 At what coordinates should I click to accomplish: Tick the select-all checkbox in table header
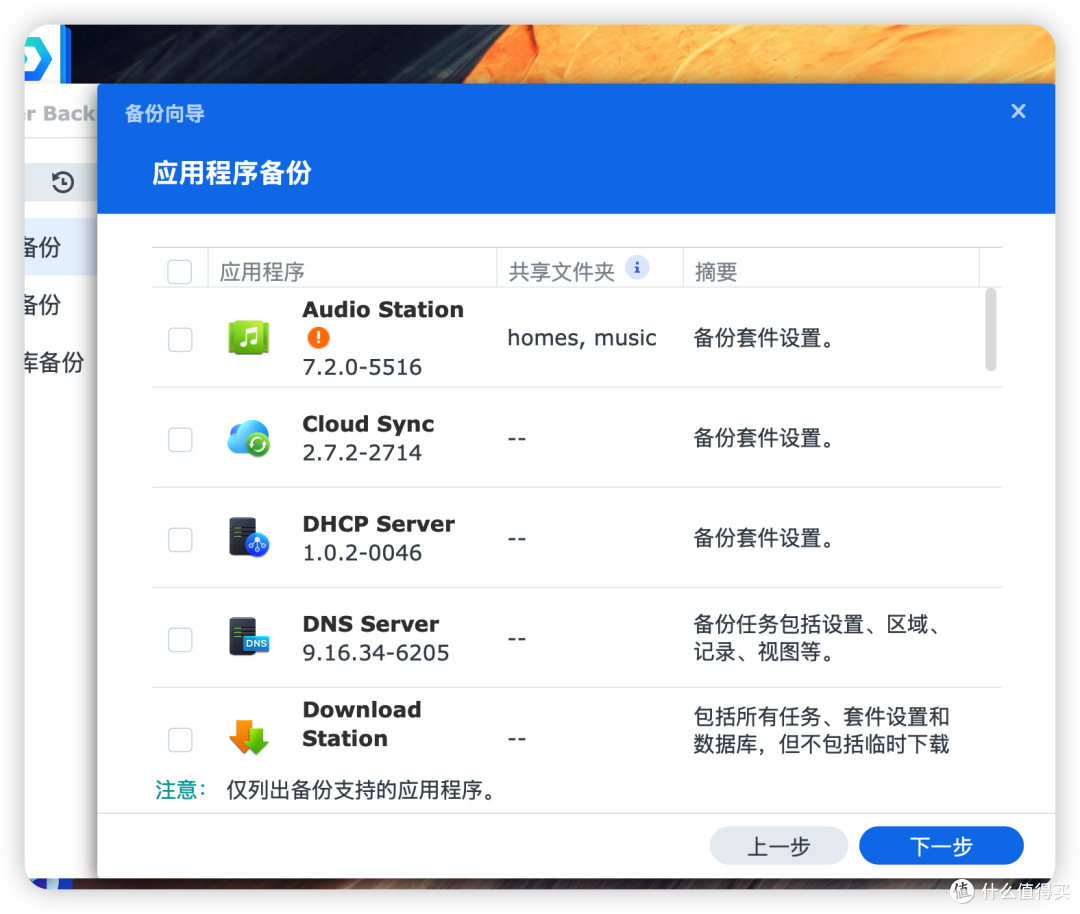[x=180, y=271]
